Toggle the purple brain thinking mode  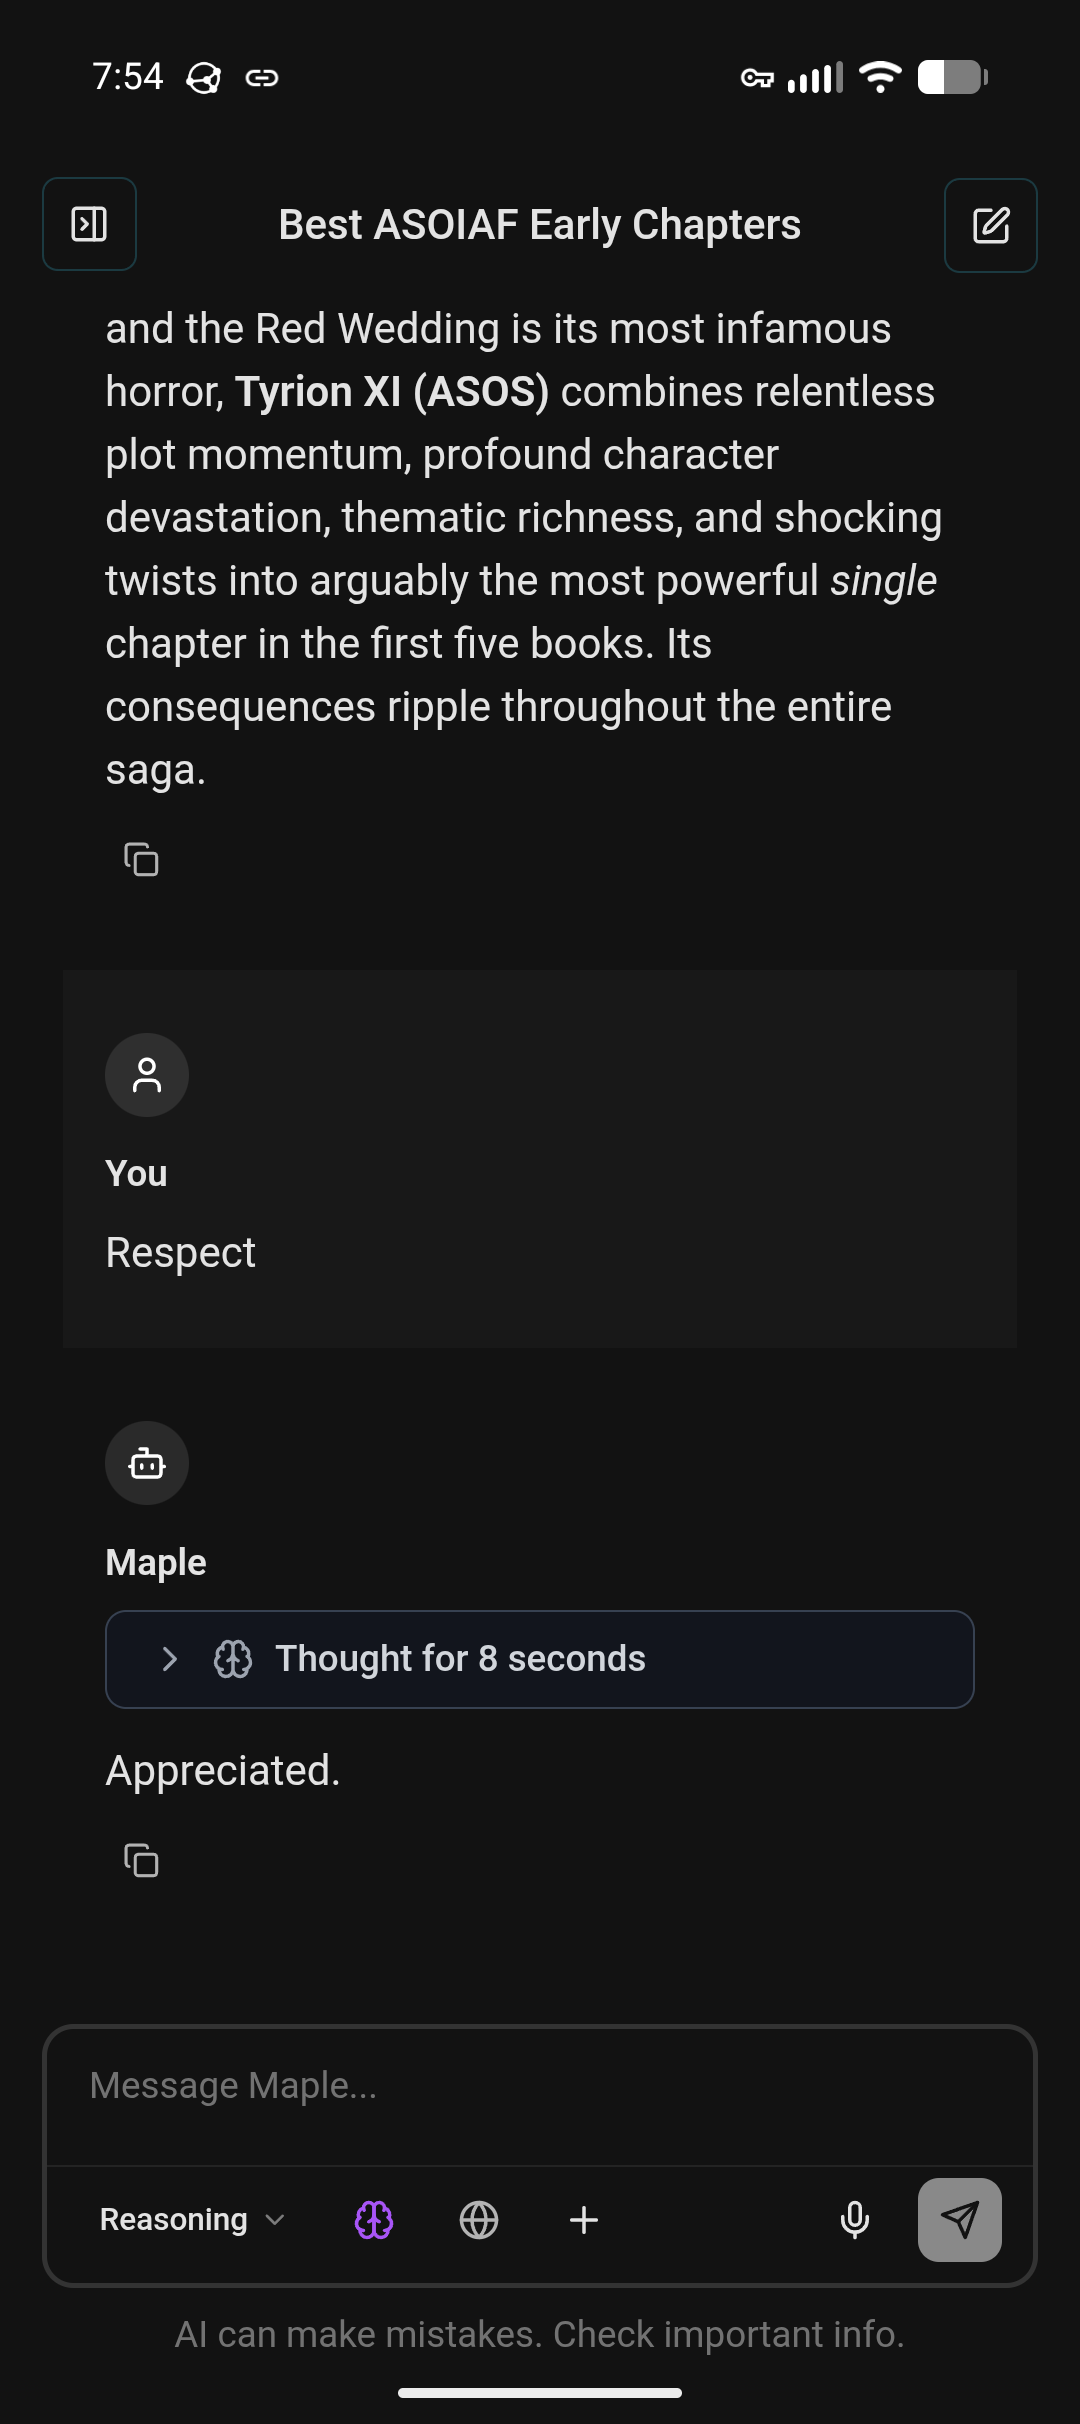(374, 2220)
